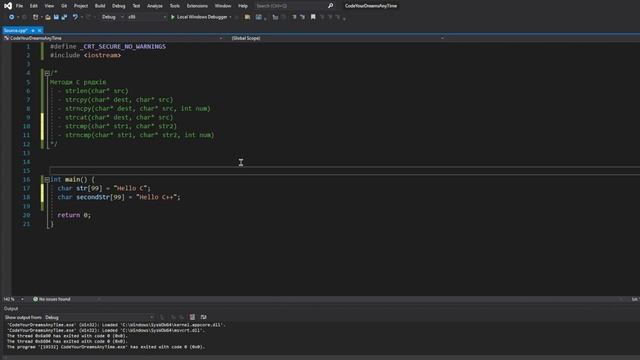
Task: Click the strcat comment line
Action: tap(119, 118)
